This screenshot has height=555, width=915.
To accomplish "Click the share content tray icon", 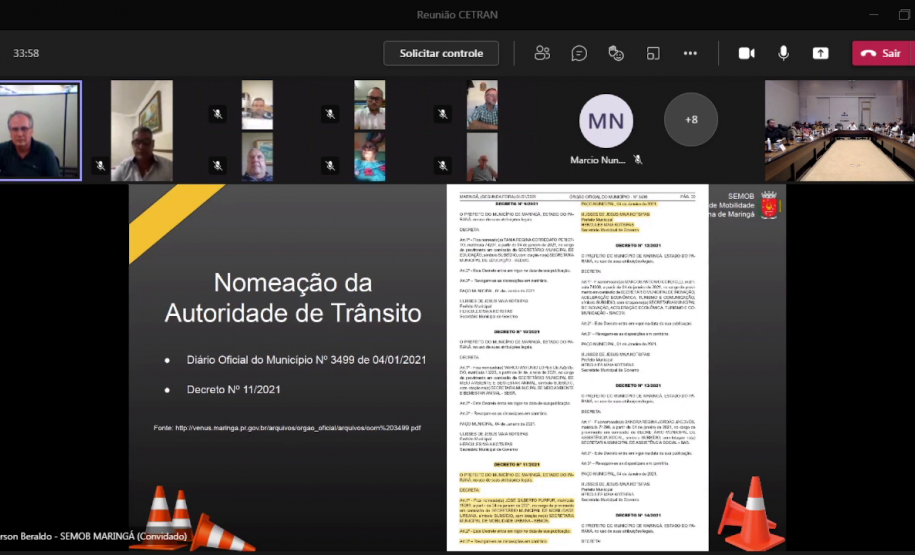I will pos(820,53).
